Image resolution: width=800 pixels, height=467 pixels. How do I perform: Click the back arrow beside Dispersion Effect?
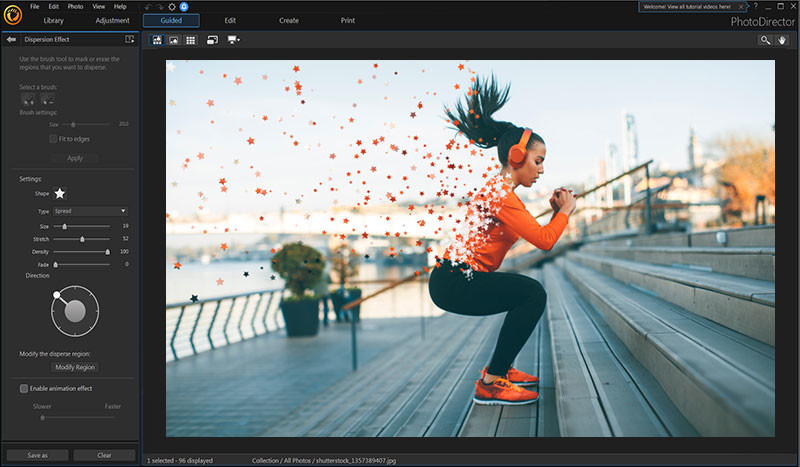[11, 39]
